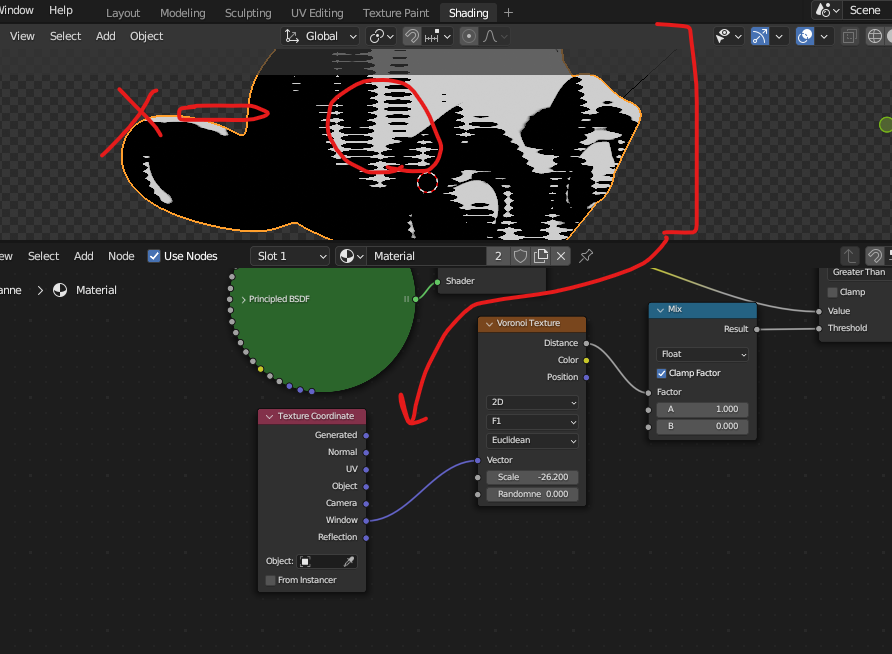Screen dimensions: 892x654
Task: Toggle fake user shield icon
Action: (x=520, y=256)
